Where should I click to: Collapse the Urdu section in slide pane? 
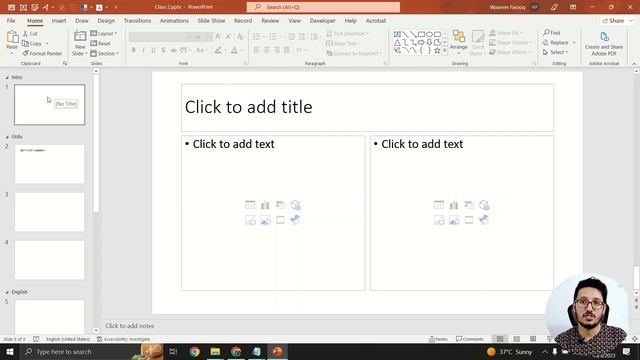coord(7,137)
